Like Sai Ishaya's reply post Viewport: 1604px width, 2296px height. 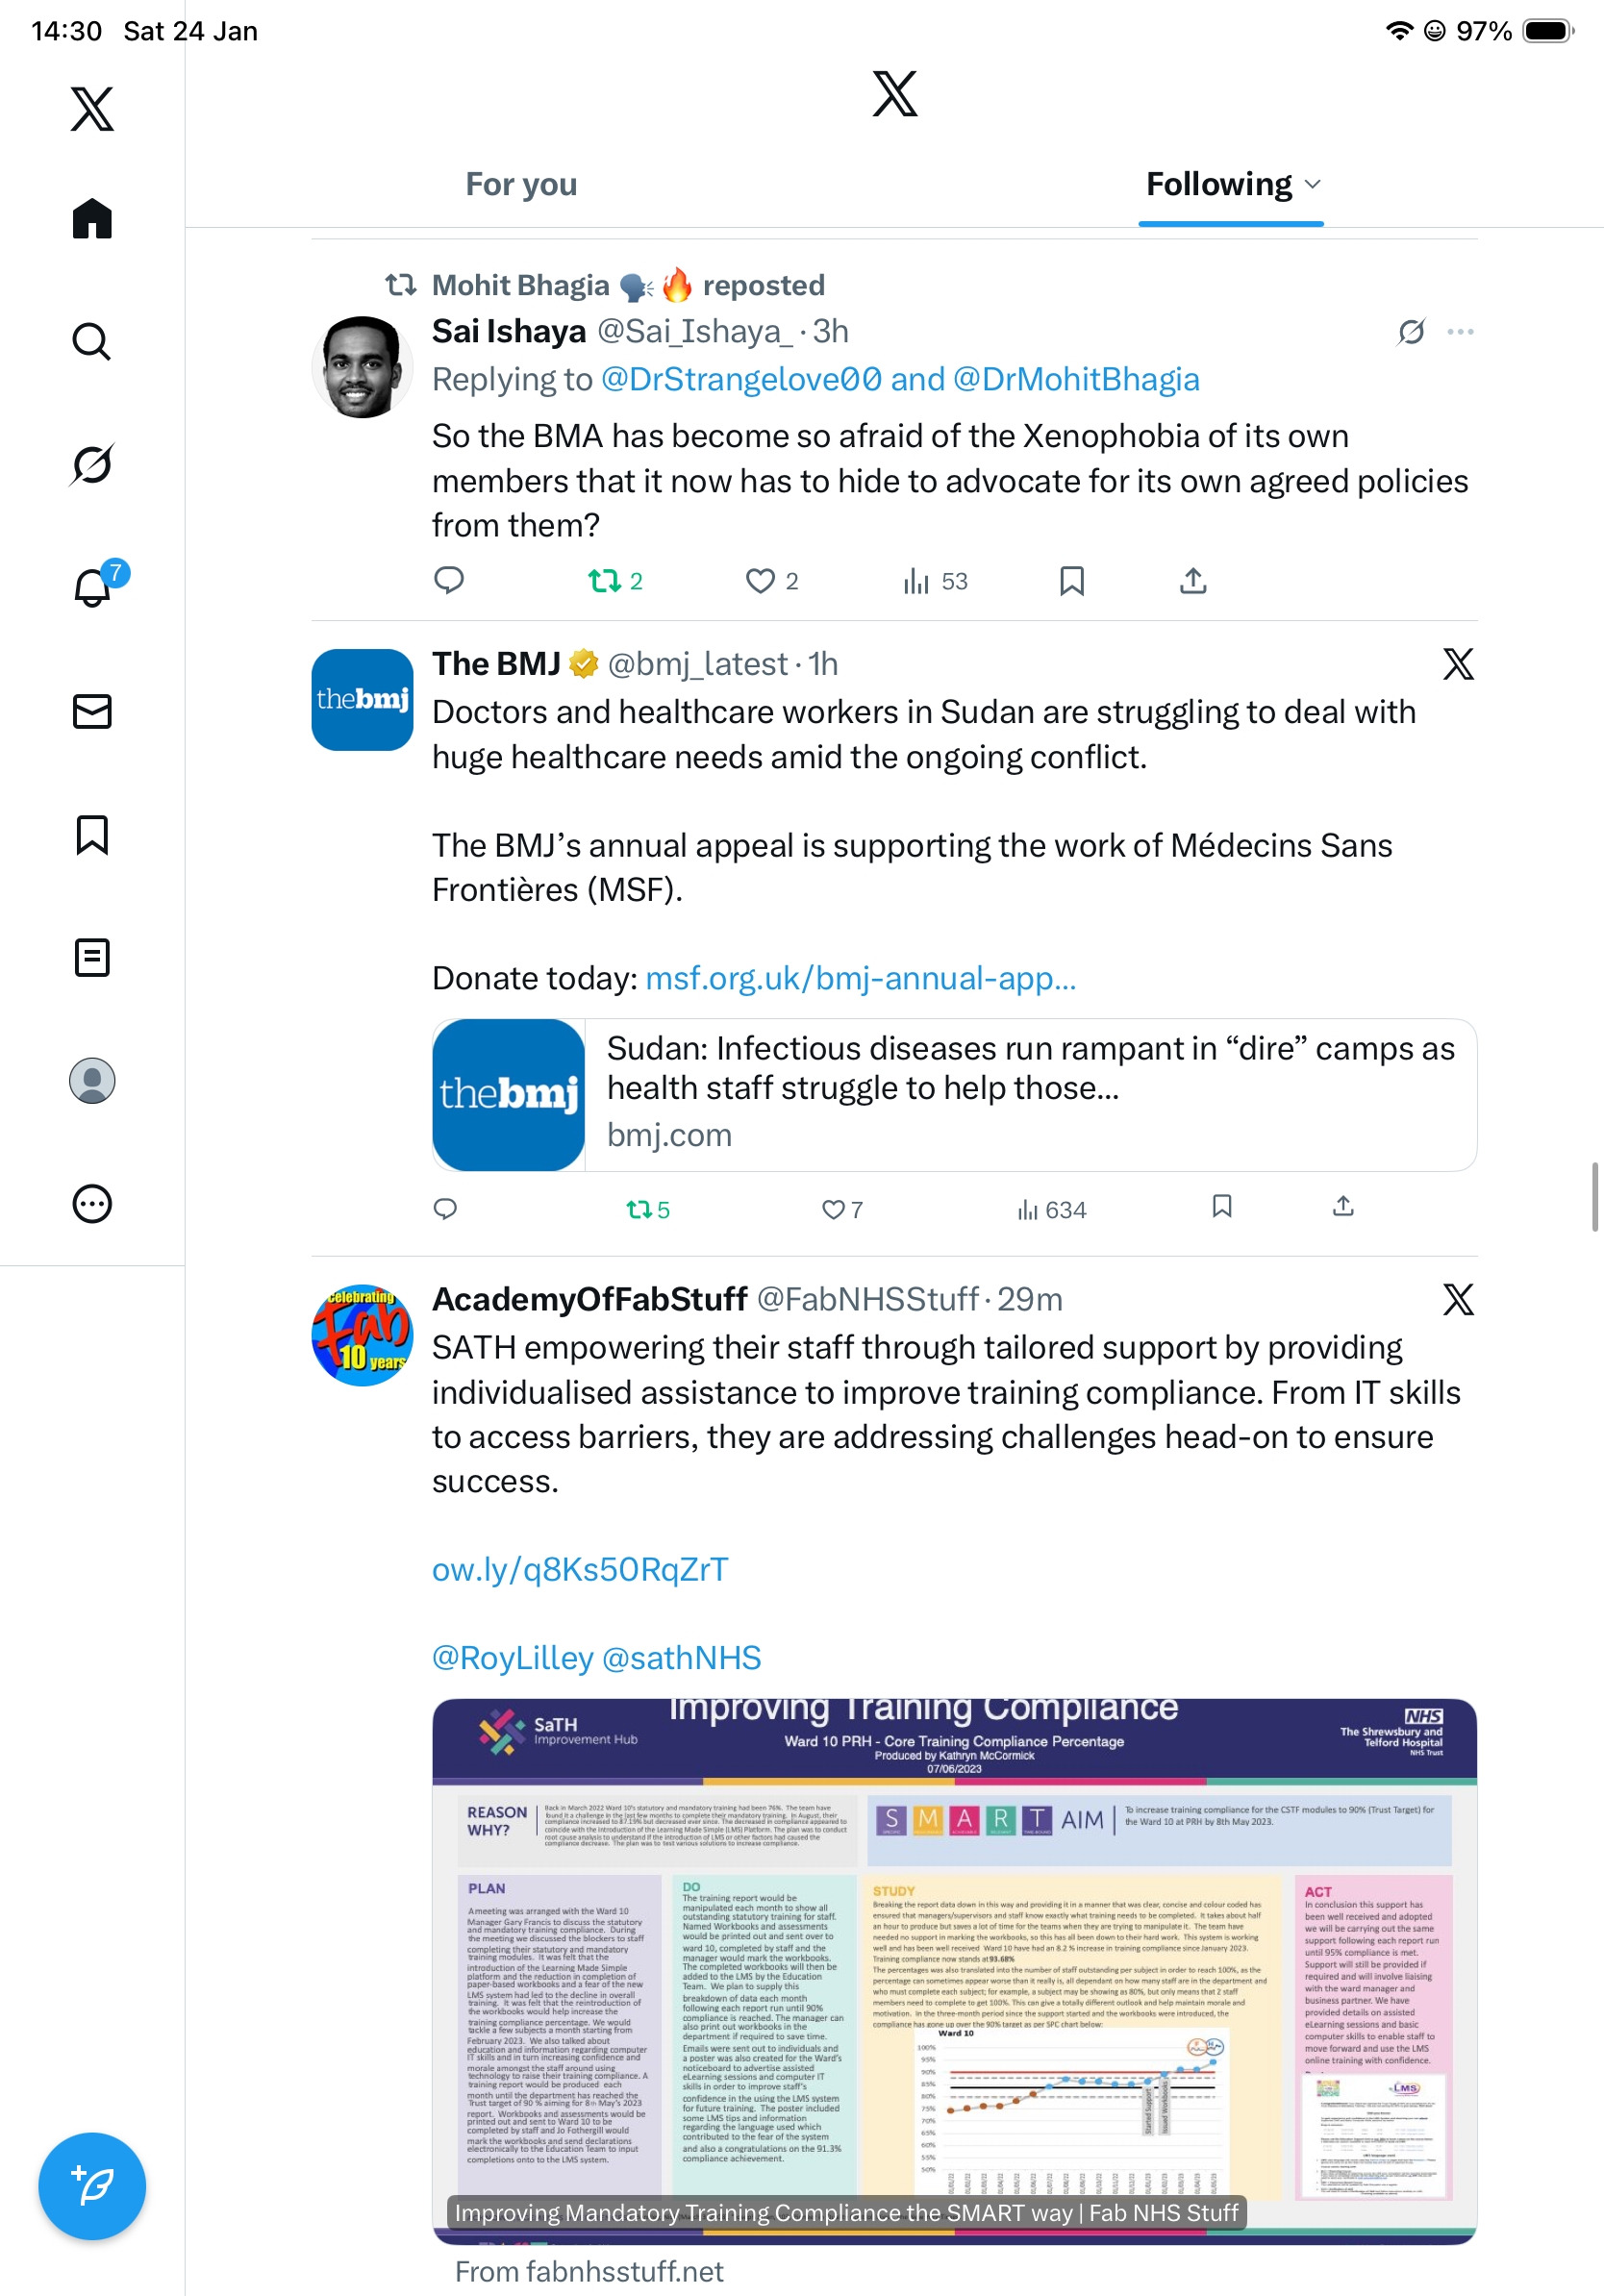click(760, 580)
